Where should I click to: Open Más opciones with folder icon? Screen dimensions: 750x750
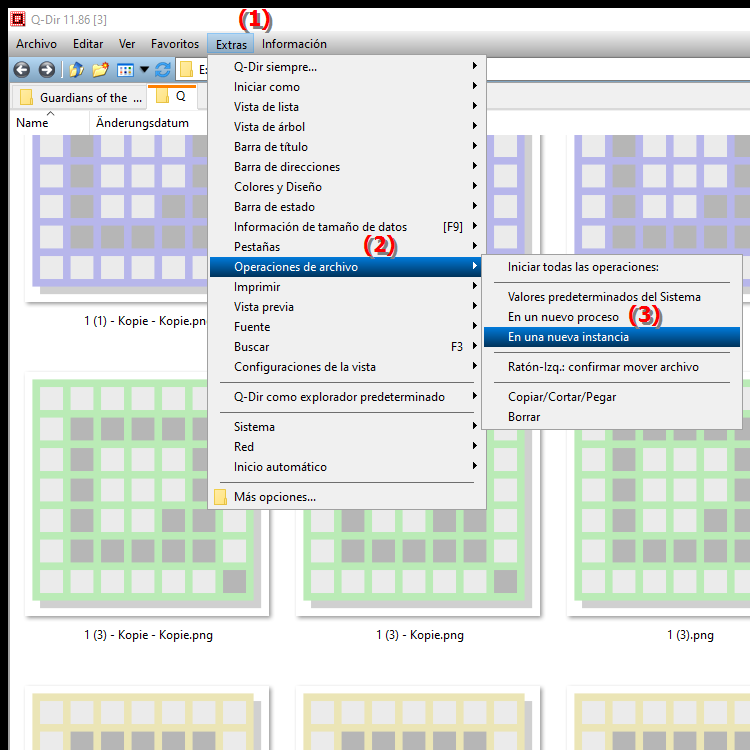[274, 497]
